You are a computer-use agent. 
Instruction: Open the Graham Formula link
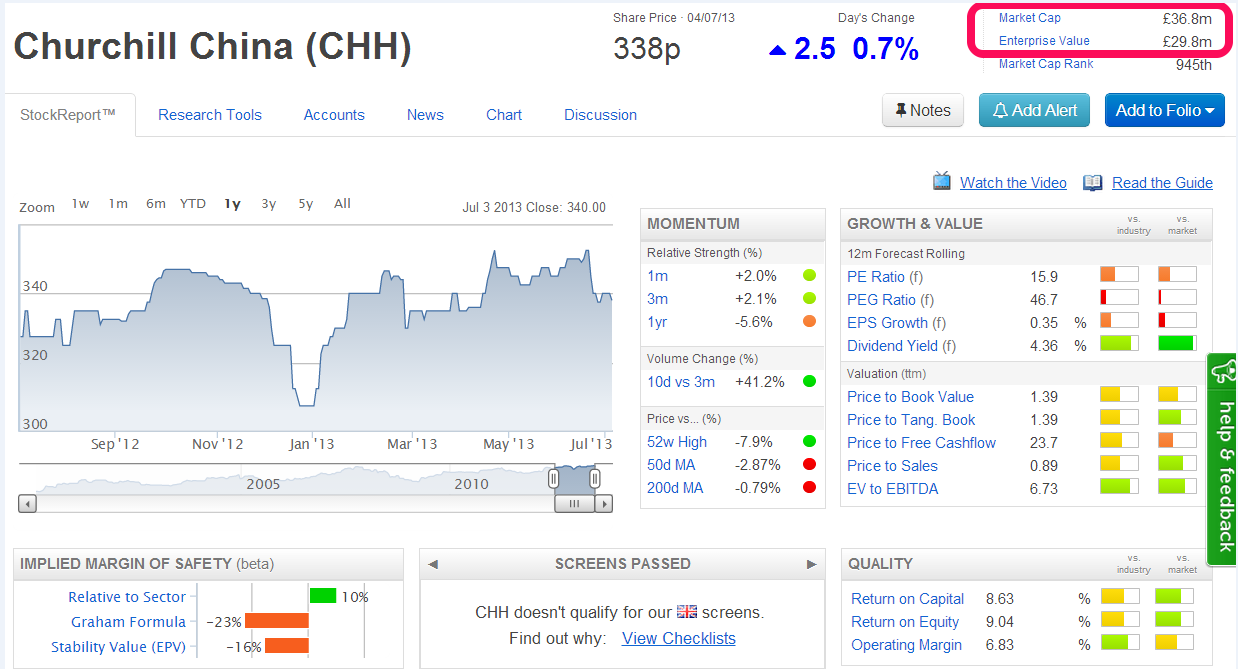128,622
